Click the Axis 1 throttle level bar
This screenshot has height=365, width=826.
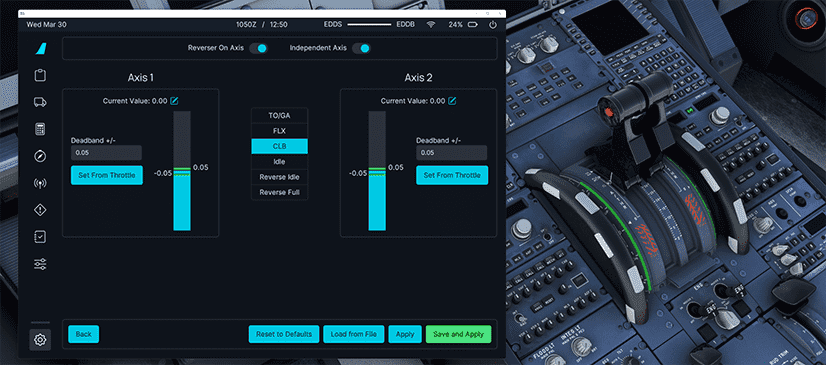pyautogui.click(x=182, y=171)
